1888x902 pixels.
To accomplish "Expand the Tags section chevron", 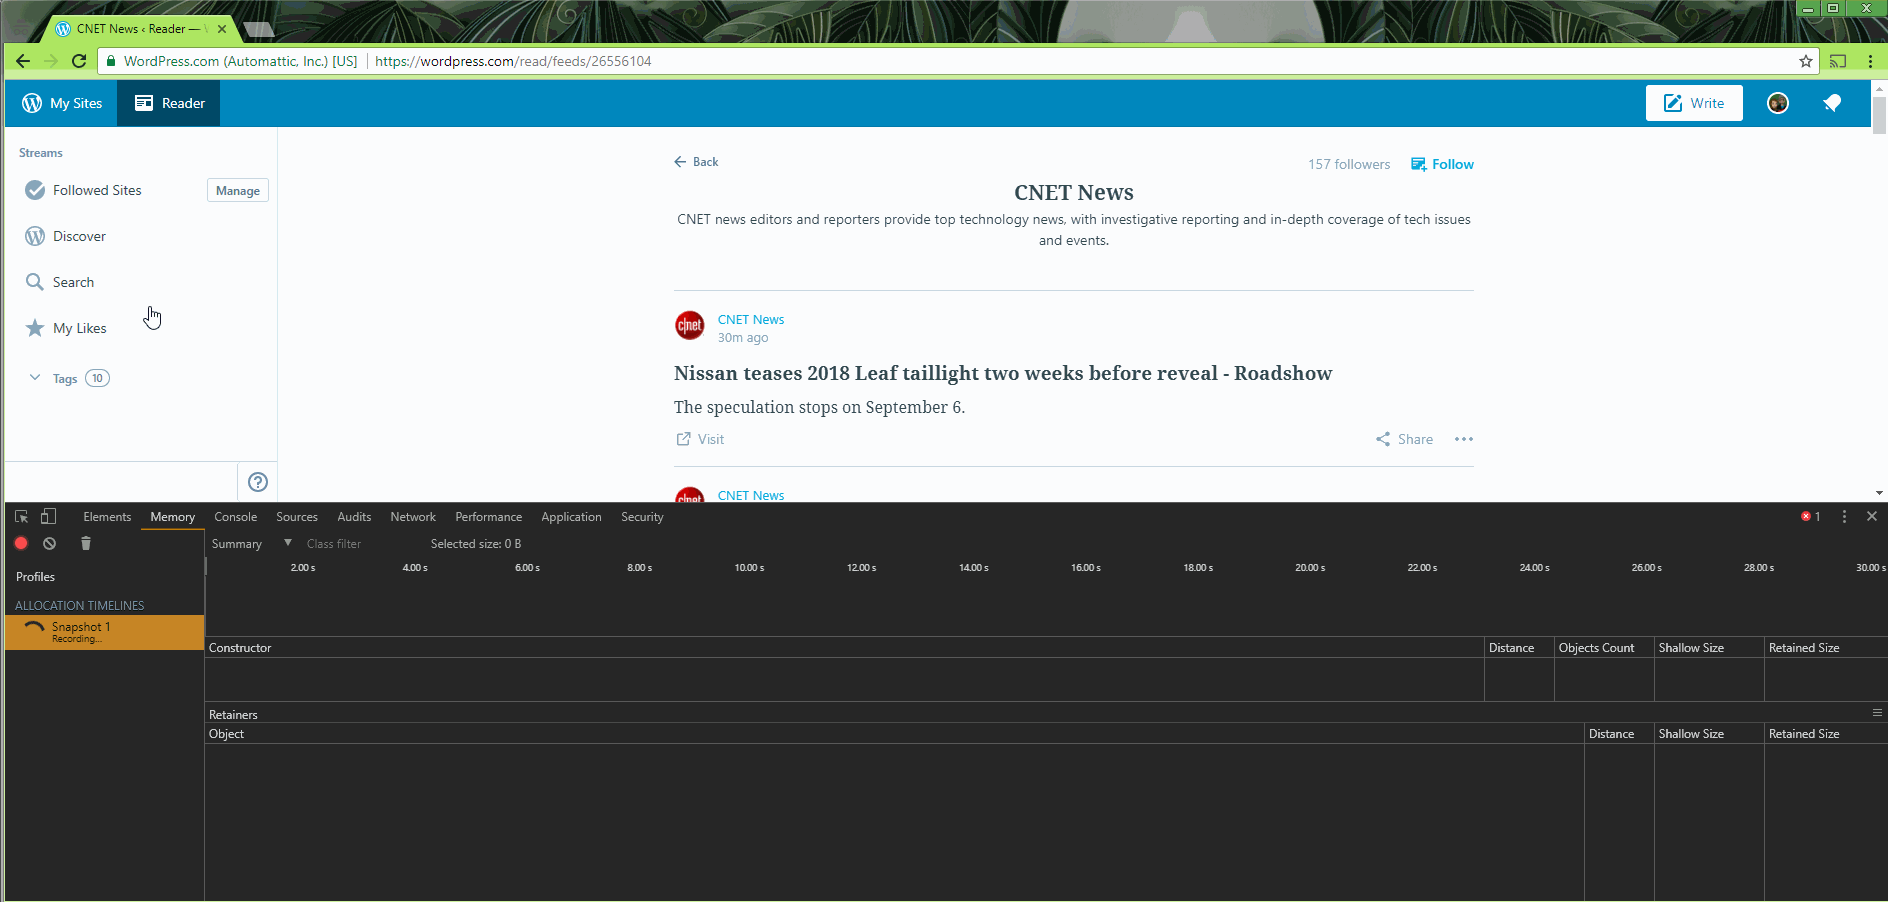I will point(35,378).
